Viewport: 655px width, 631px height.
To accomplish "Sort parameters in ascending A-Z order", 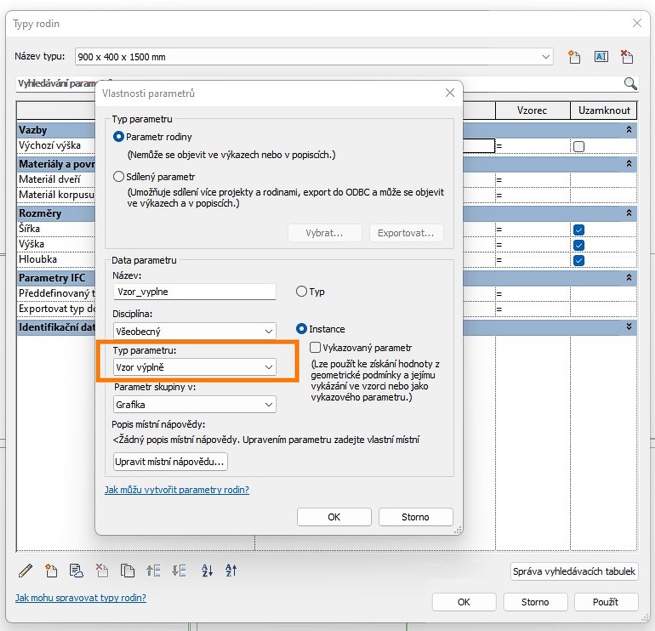I will (x=207, y=571).
